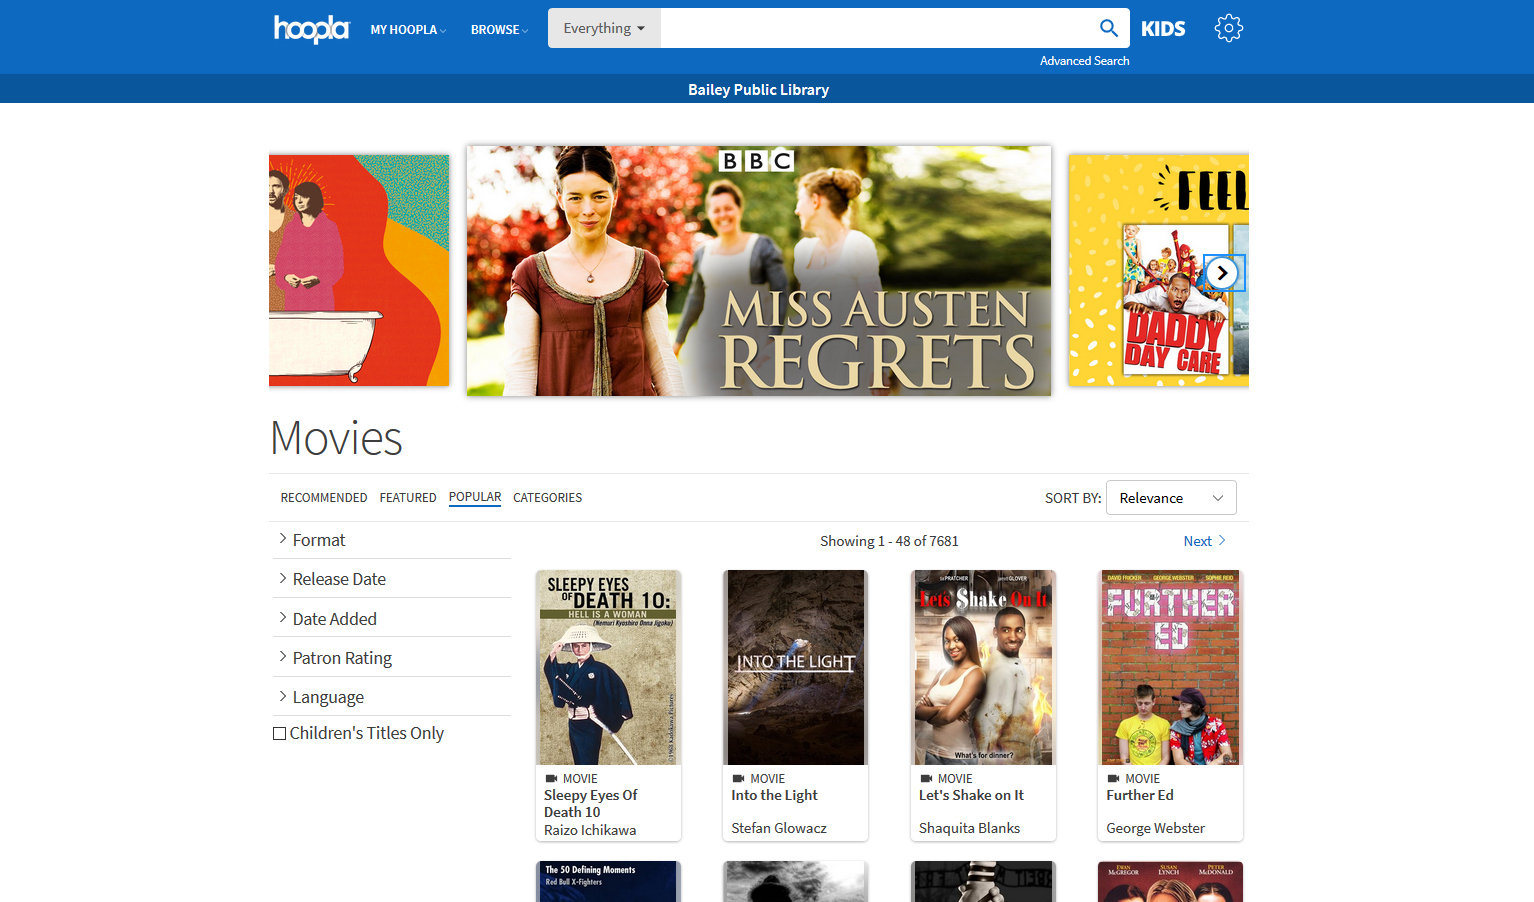This screenshot has width=1534, height=902.
Task: Expand the Patron Rating filter
Action: pyautogui.click(x=341, y=658)
